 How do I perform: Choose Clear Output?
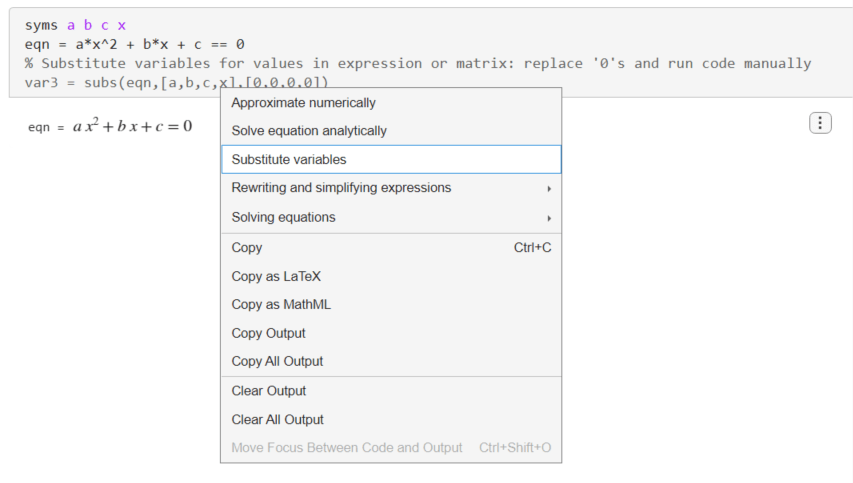268,391
